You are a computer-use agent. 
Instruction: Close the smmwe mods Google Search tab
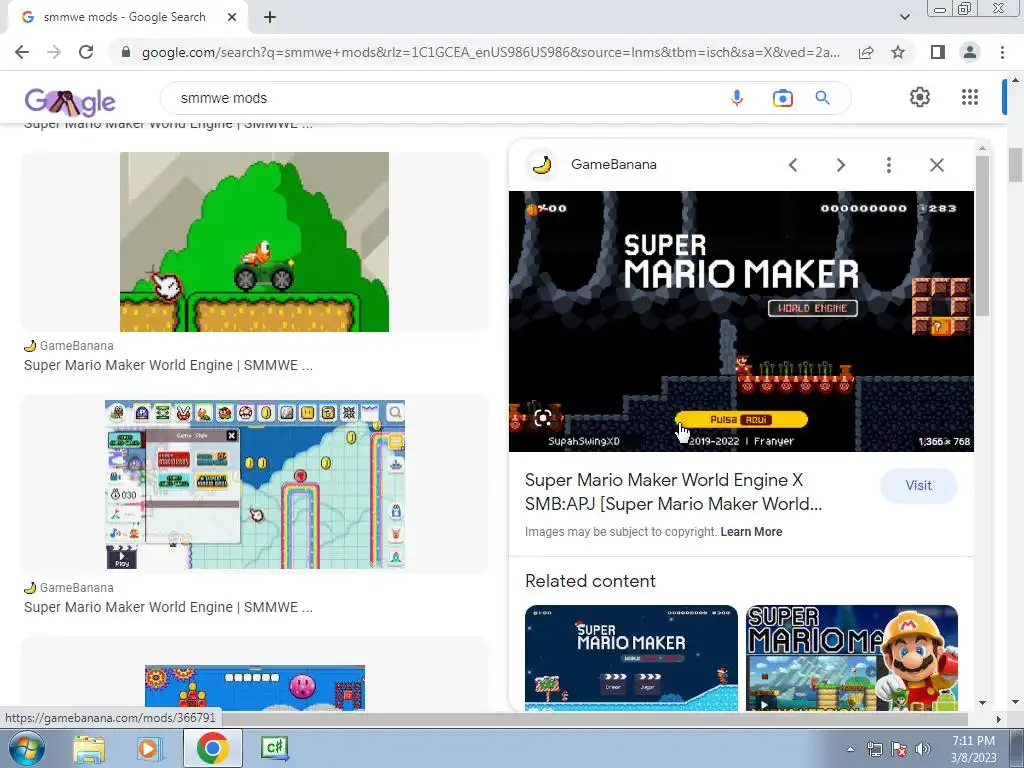click(x=232, y=17)
